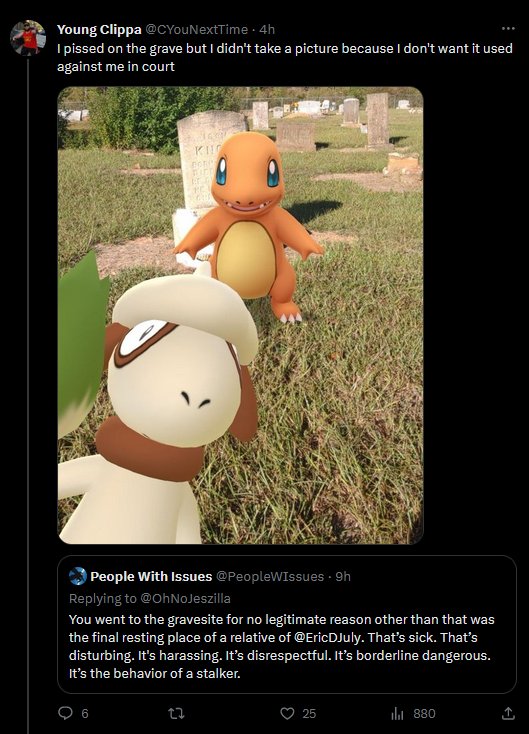Enlarge the cemetery Charmander photo
This screenshot has width=529, height=734.
pos(240,315)
